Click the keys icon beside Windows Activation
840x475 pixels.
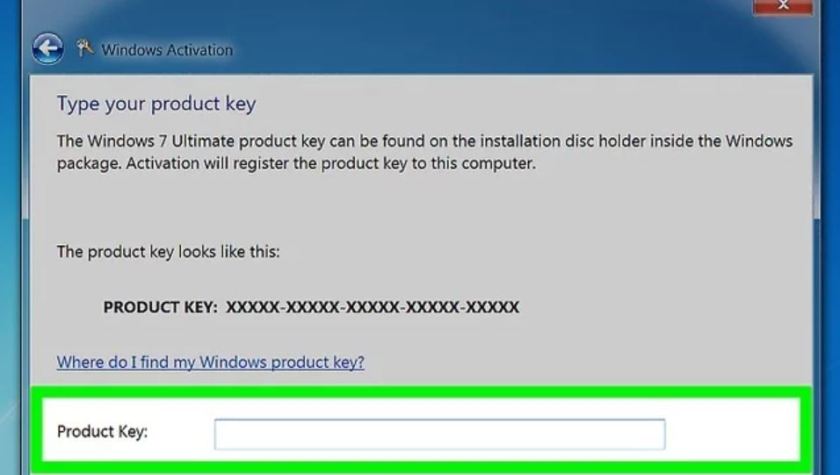85,48
